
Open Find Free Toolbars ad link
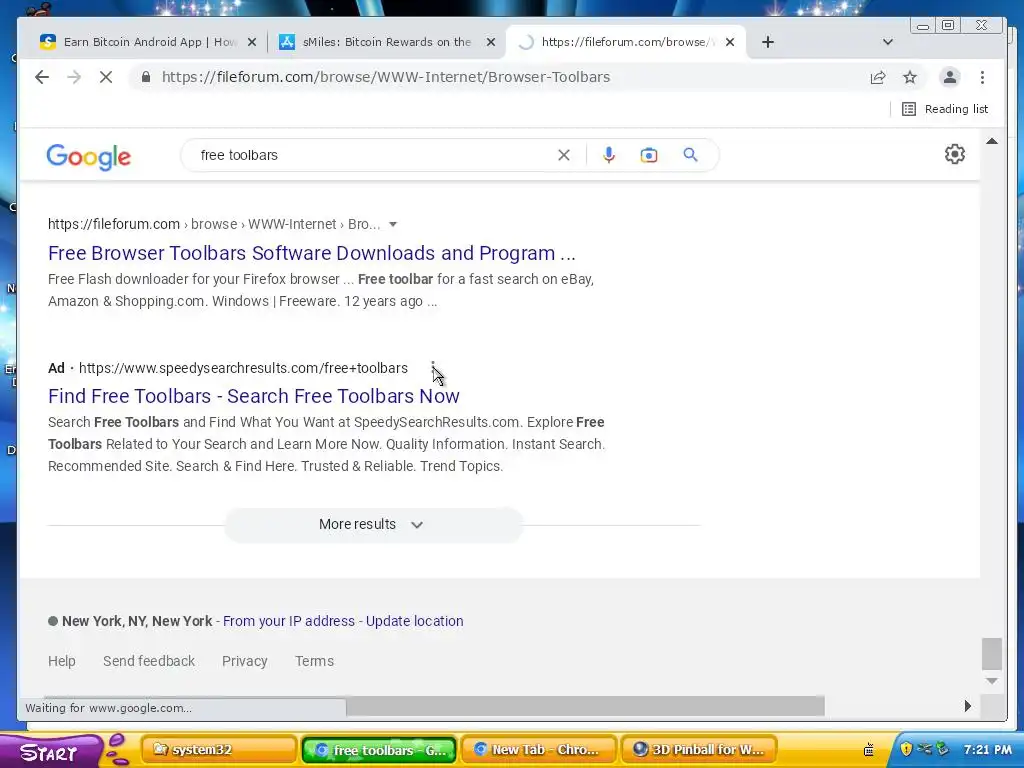[x=254, y=396]
